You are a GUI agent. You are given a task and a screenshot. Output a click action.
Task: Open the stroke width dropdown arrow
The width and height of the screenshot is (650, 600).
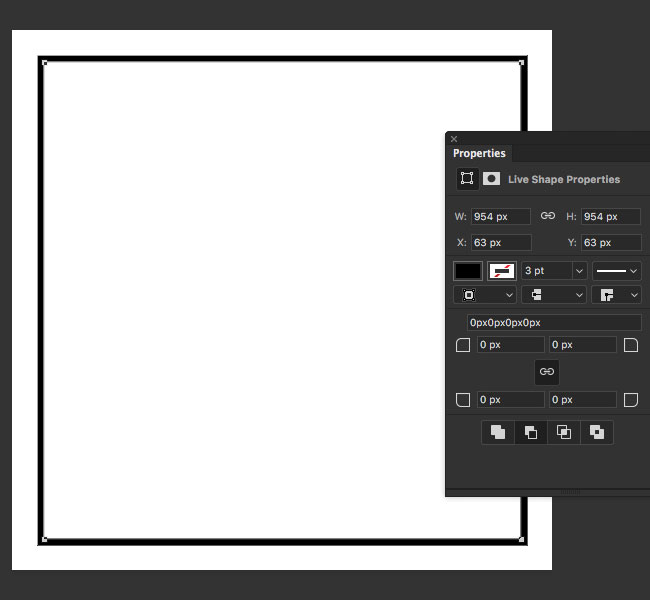click(x=580, y=271)
